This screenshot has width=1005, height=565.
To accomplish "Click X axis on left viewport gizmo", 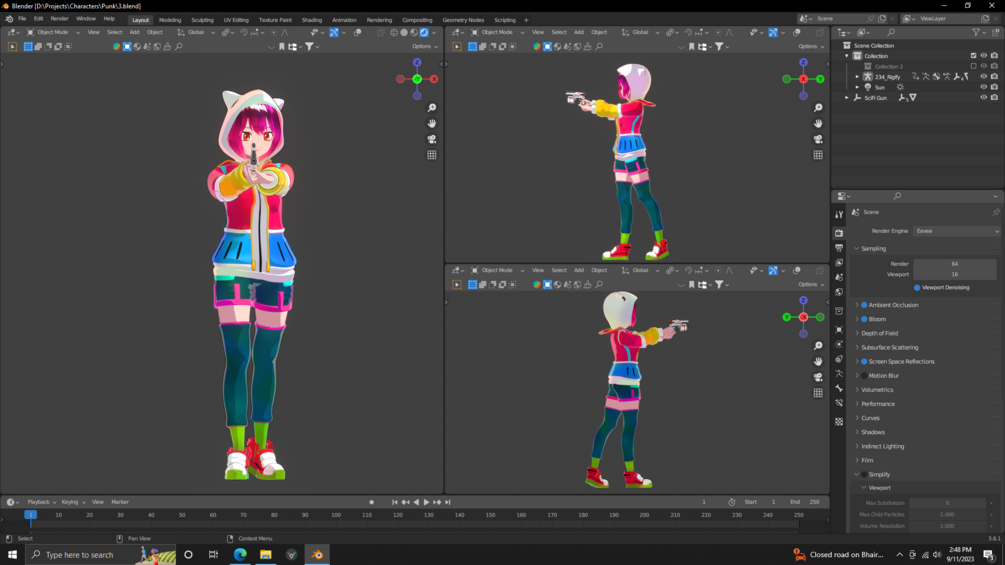I will [x=434, y=79].
